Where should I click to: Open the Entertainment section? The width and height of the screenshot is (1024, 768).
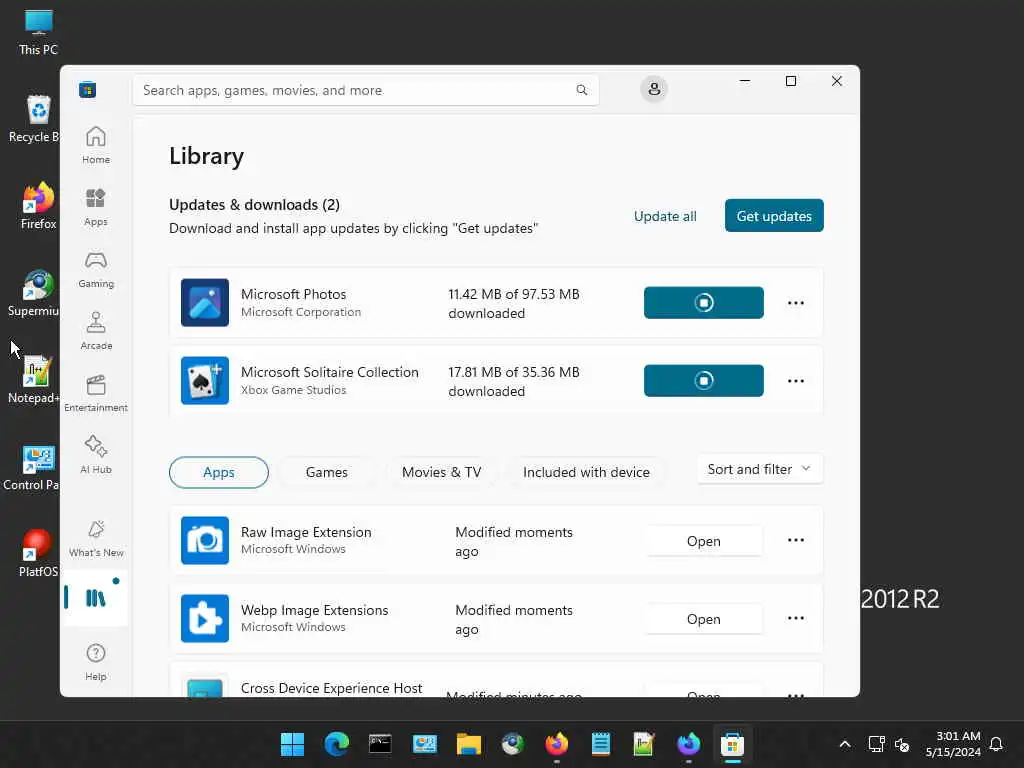tap(96, 393)
